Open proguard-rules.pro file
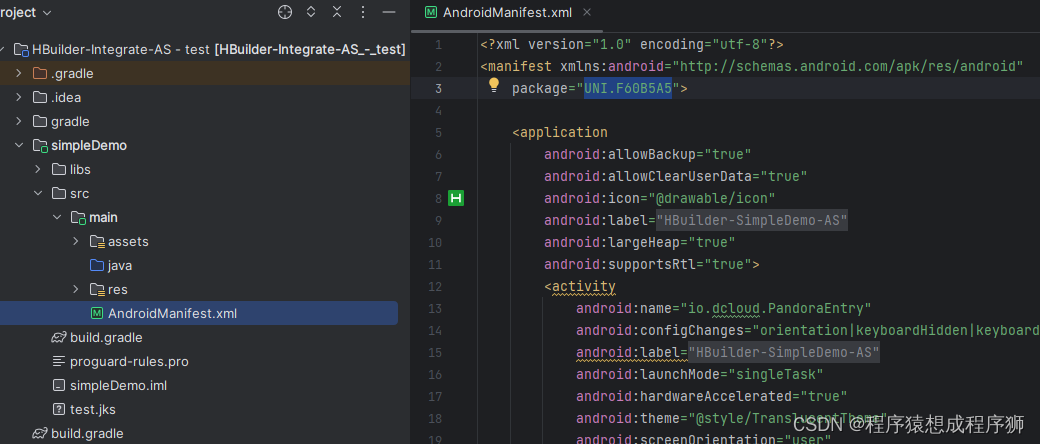The height and width of the screenshot is (444, 1040). [x=129, y=361]
